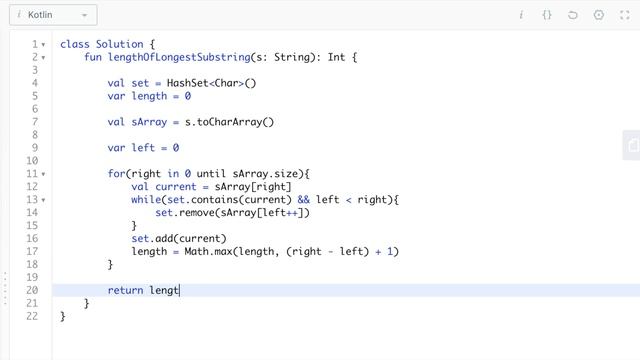The height and width of the screenshot is (360, 640).
Task: Click on 'var length = 0' line
Action: (x=149, y=96)
